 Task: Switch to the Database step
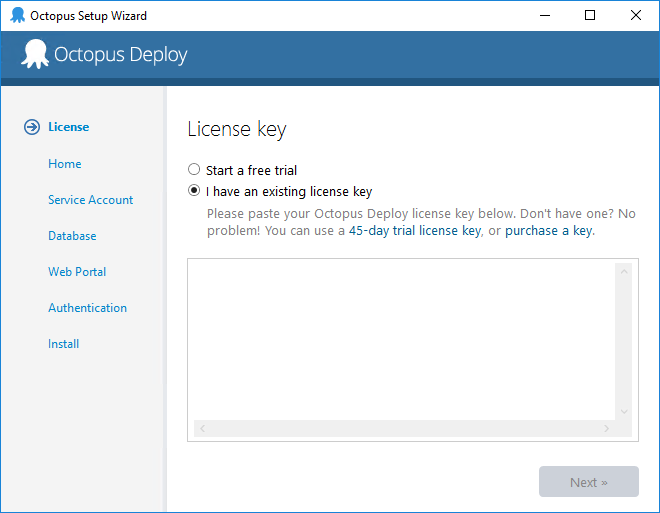point(72,236)
